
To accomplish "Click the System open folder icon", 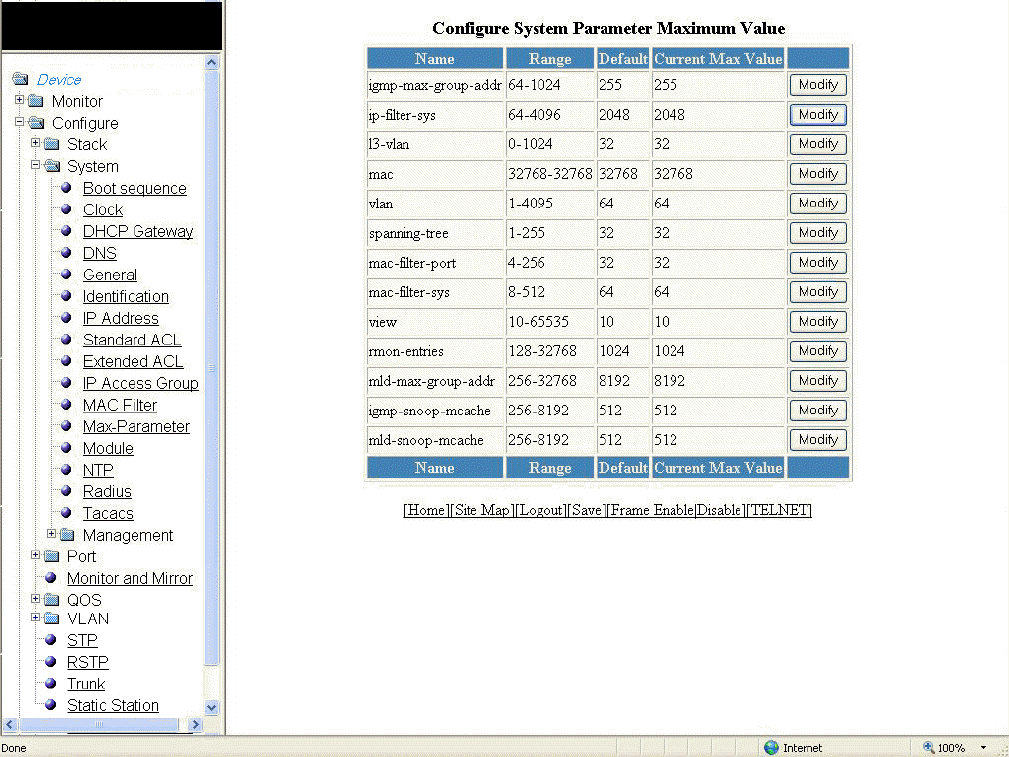I will (x=52, y=166).
